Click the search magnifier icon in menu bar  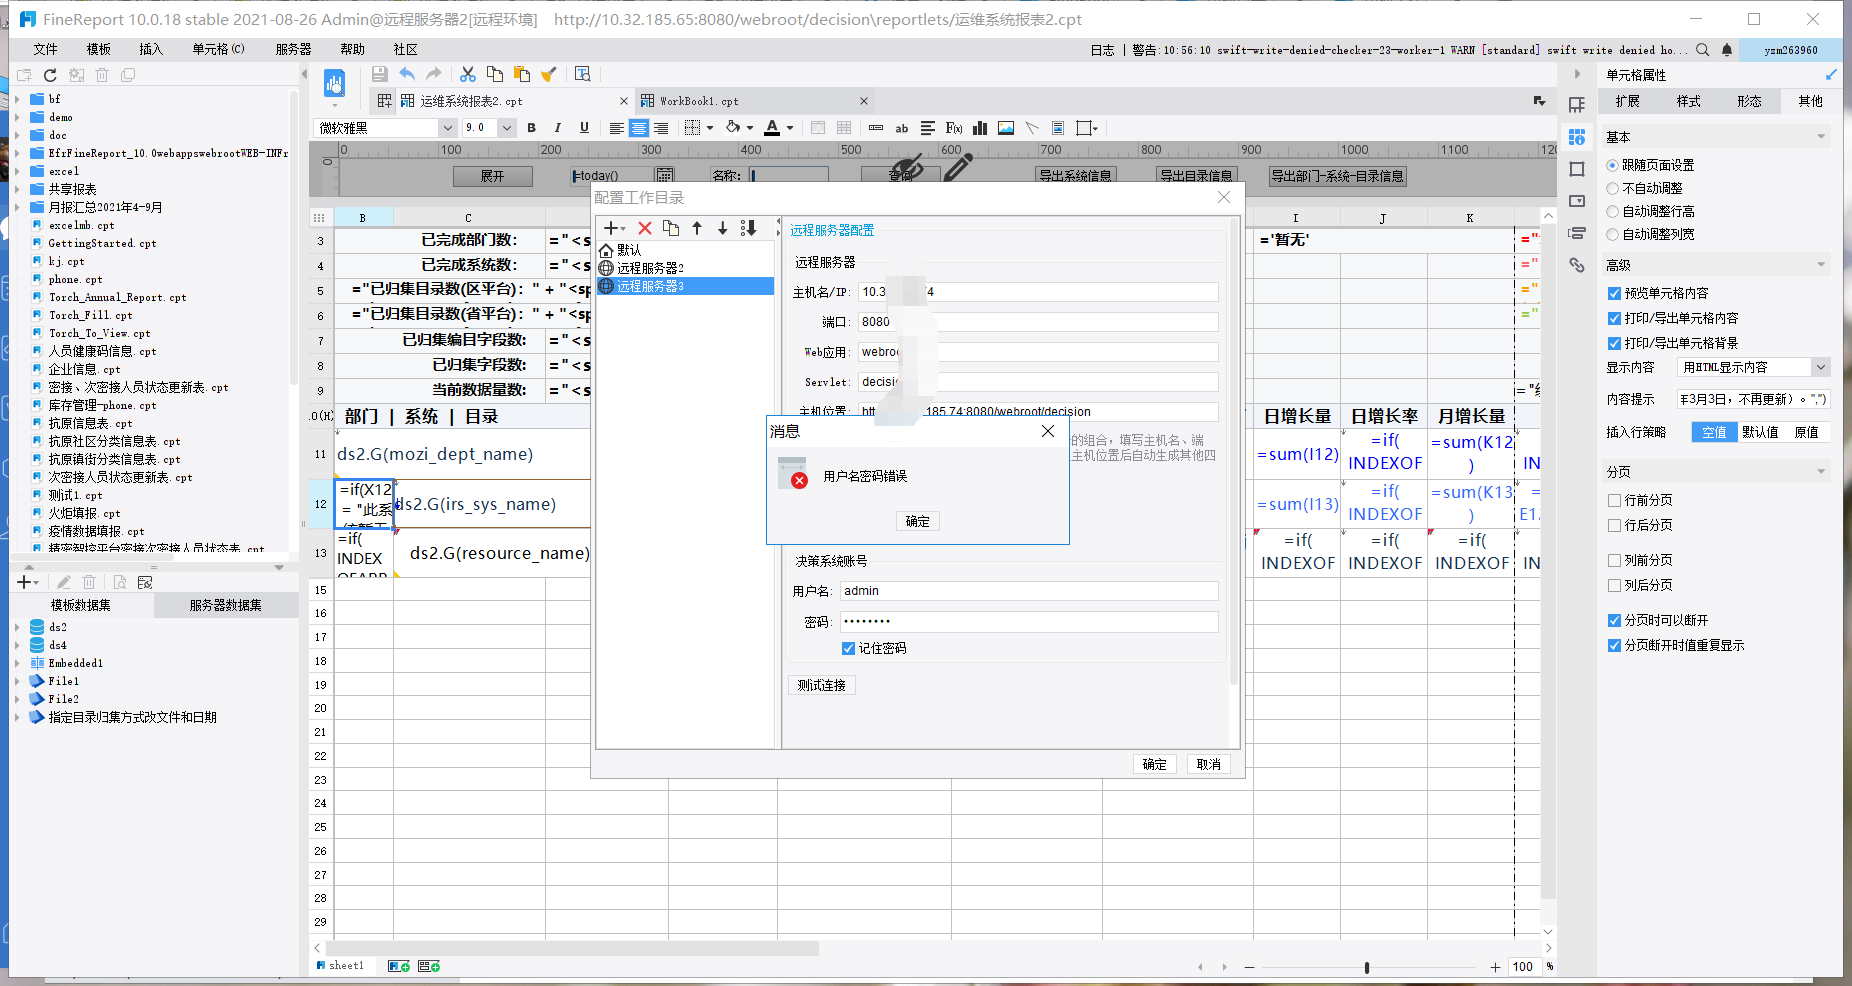(x=1702, y=50)
